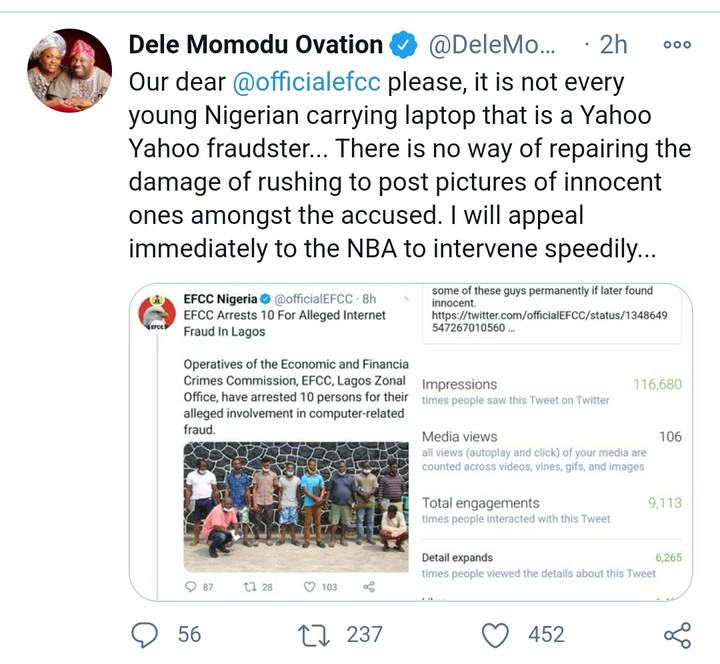Expand the EFCC tweet's dropdown chevron
720x664 pixels.
point(404,299)
